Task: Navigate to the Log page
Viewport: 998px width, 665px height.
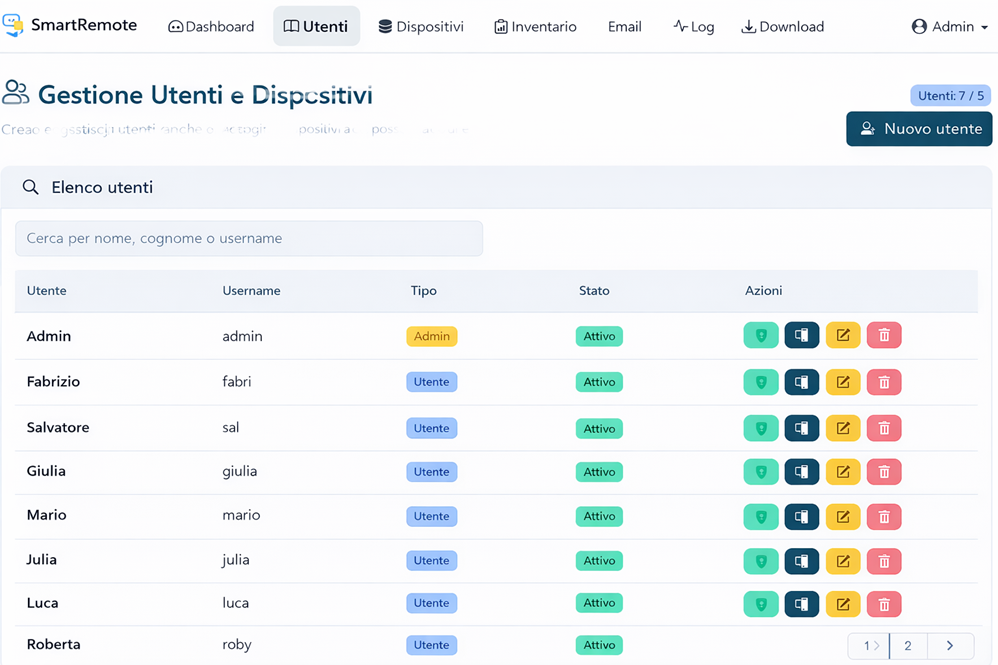Action: [x=693, y=27]
